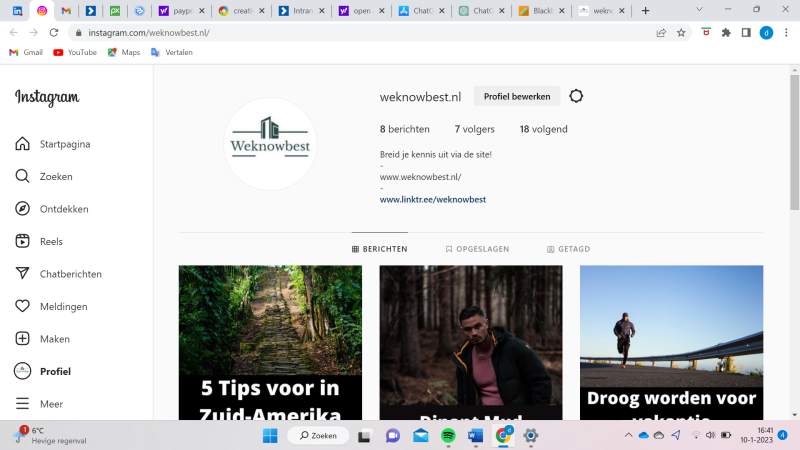800x450 pixels.
Task: Open the taskbar weather widget
Action: [x=50, y=435]
